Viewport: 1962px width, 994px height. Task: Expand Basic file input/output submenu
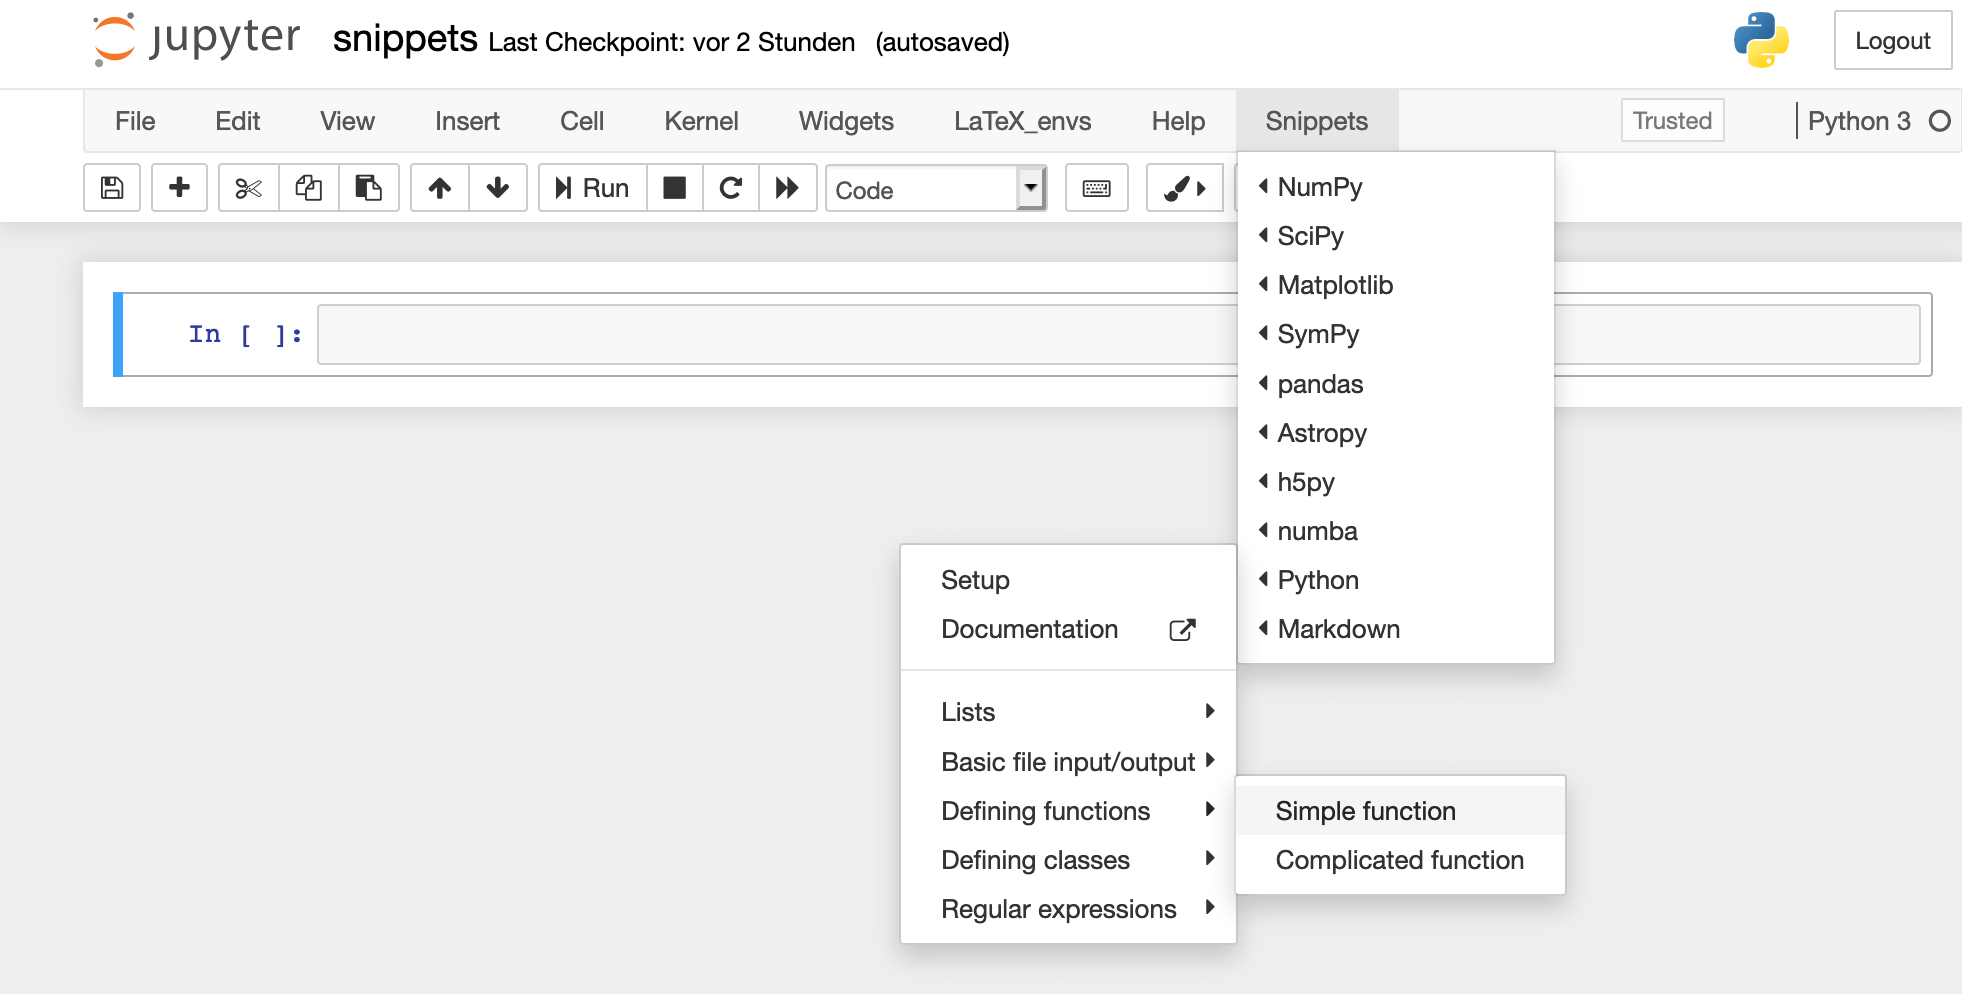pos(1068,762)
